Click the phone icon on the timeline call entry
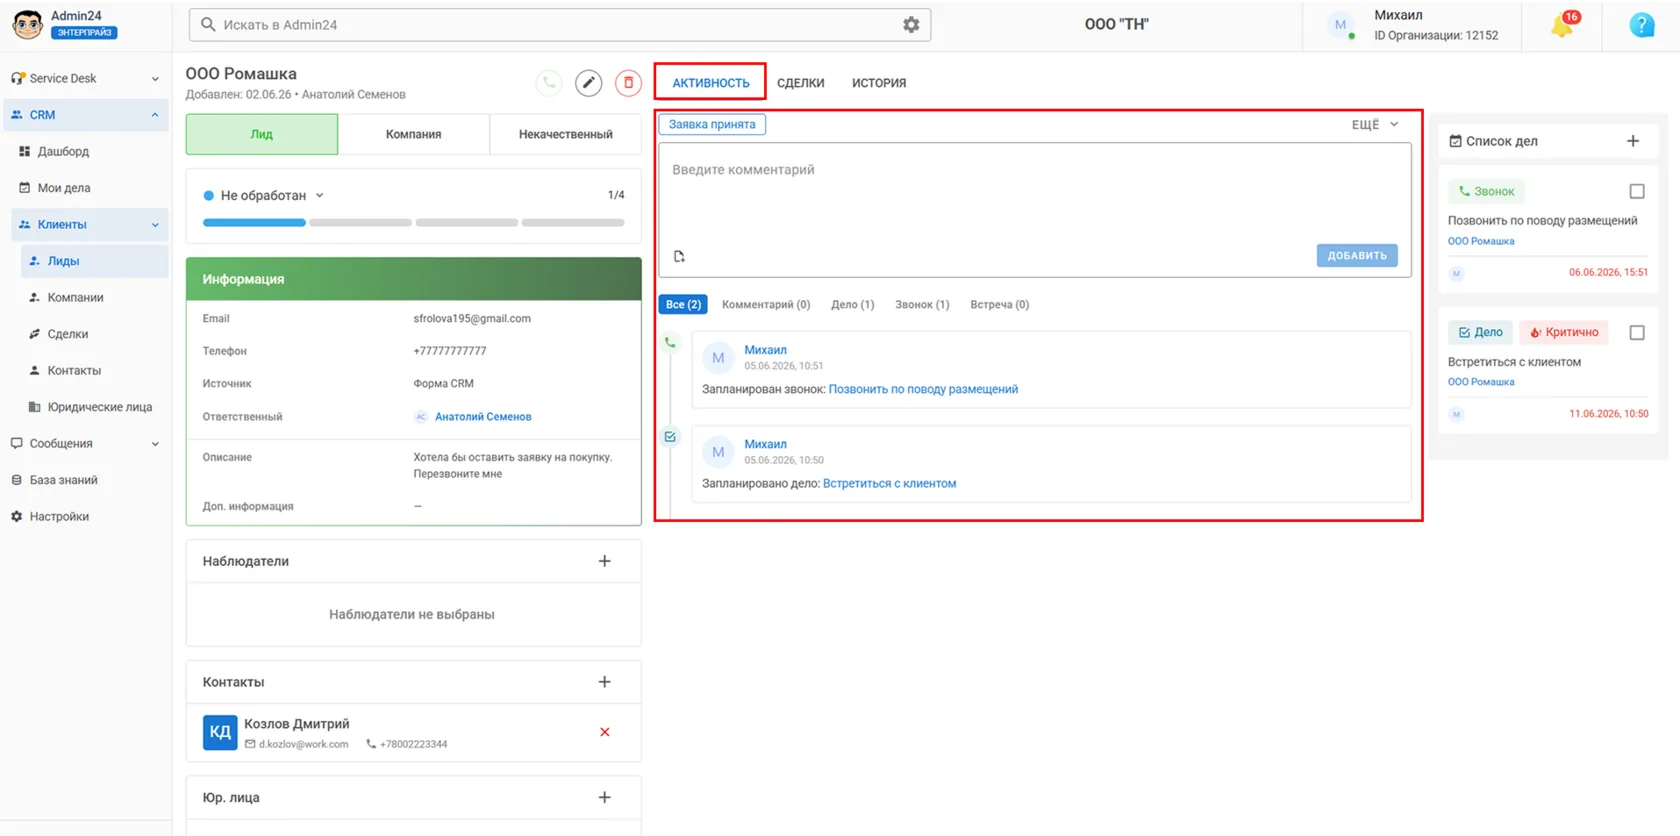1680x836 pixels. (x=670, y=343)
